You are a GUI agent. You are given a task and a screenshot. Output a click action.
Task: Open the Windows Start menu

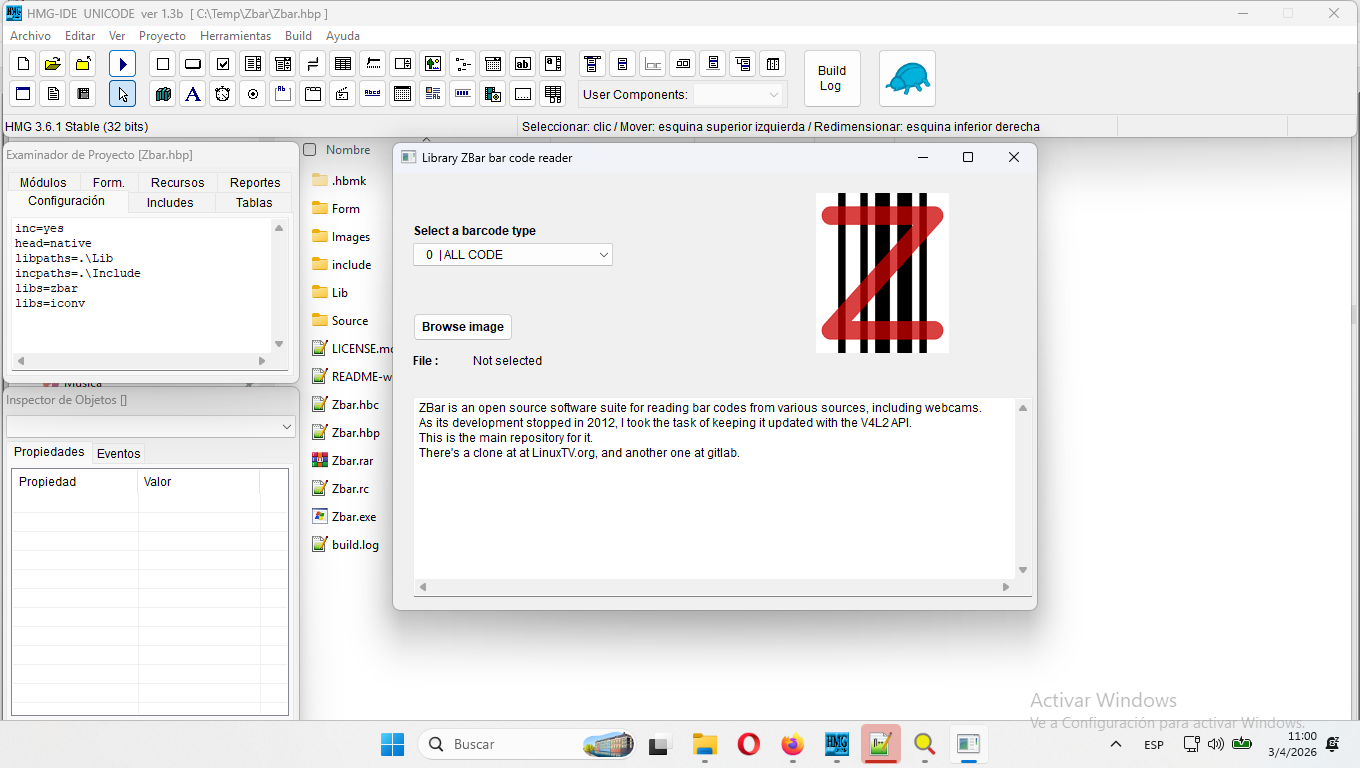(393, 744)
